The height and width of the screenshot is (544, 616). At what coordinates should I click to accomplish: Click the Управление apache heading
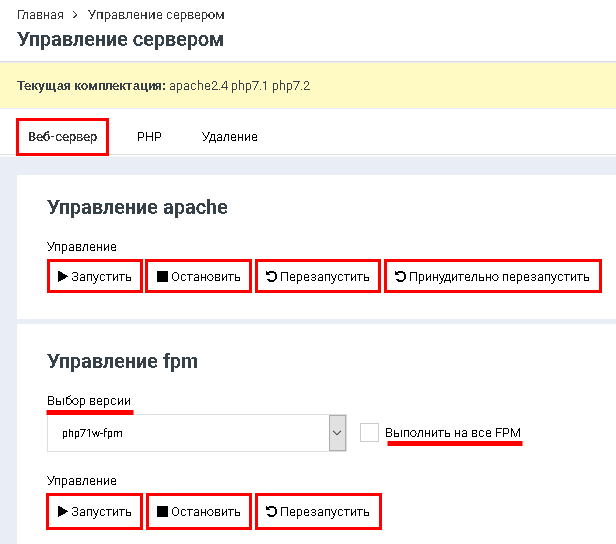click(x=137, y=207)
